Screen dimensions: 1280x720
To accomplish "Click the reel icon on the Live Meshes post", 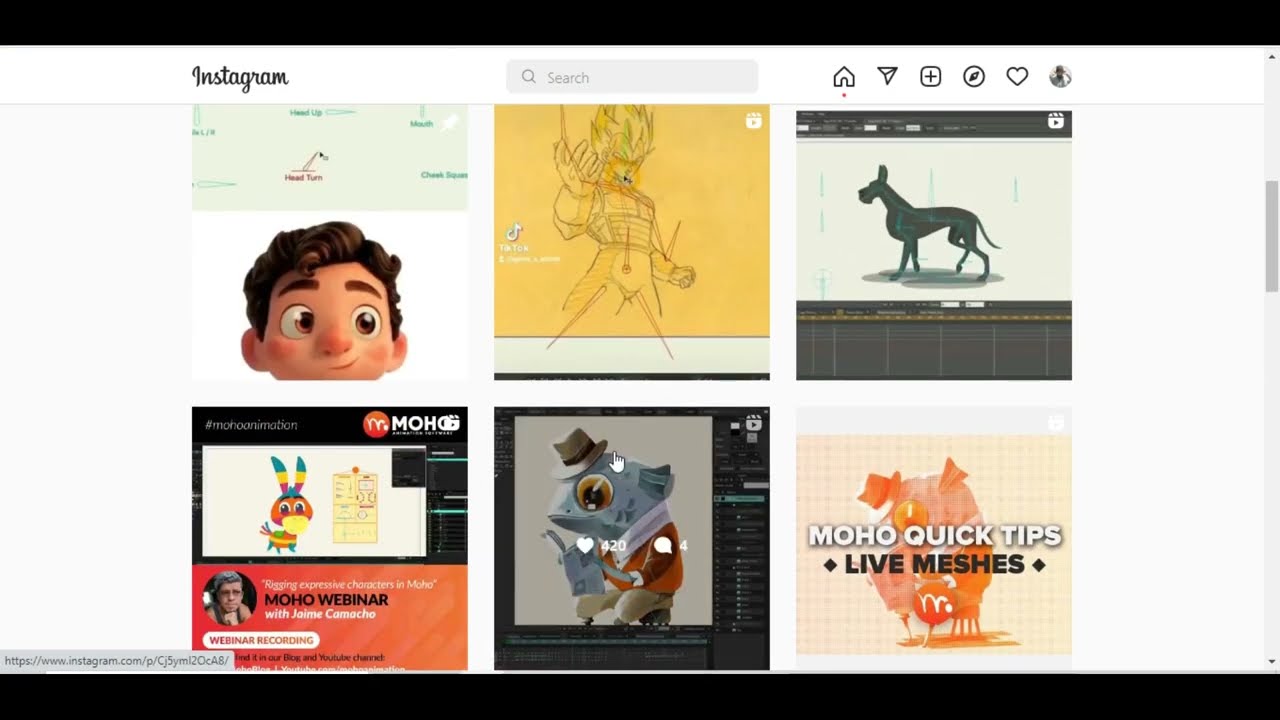I will [1055, 423].
